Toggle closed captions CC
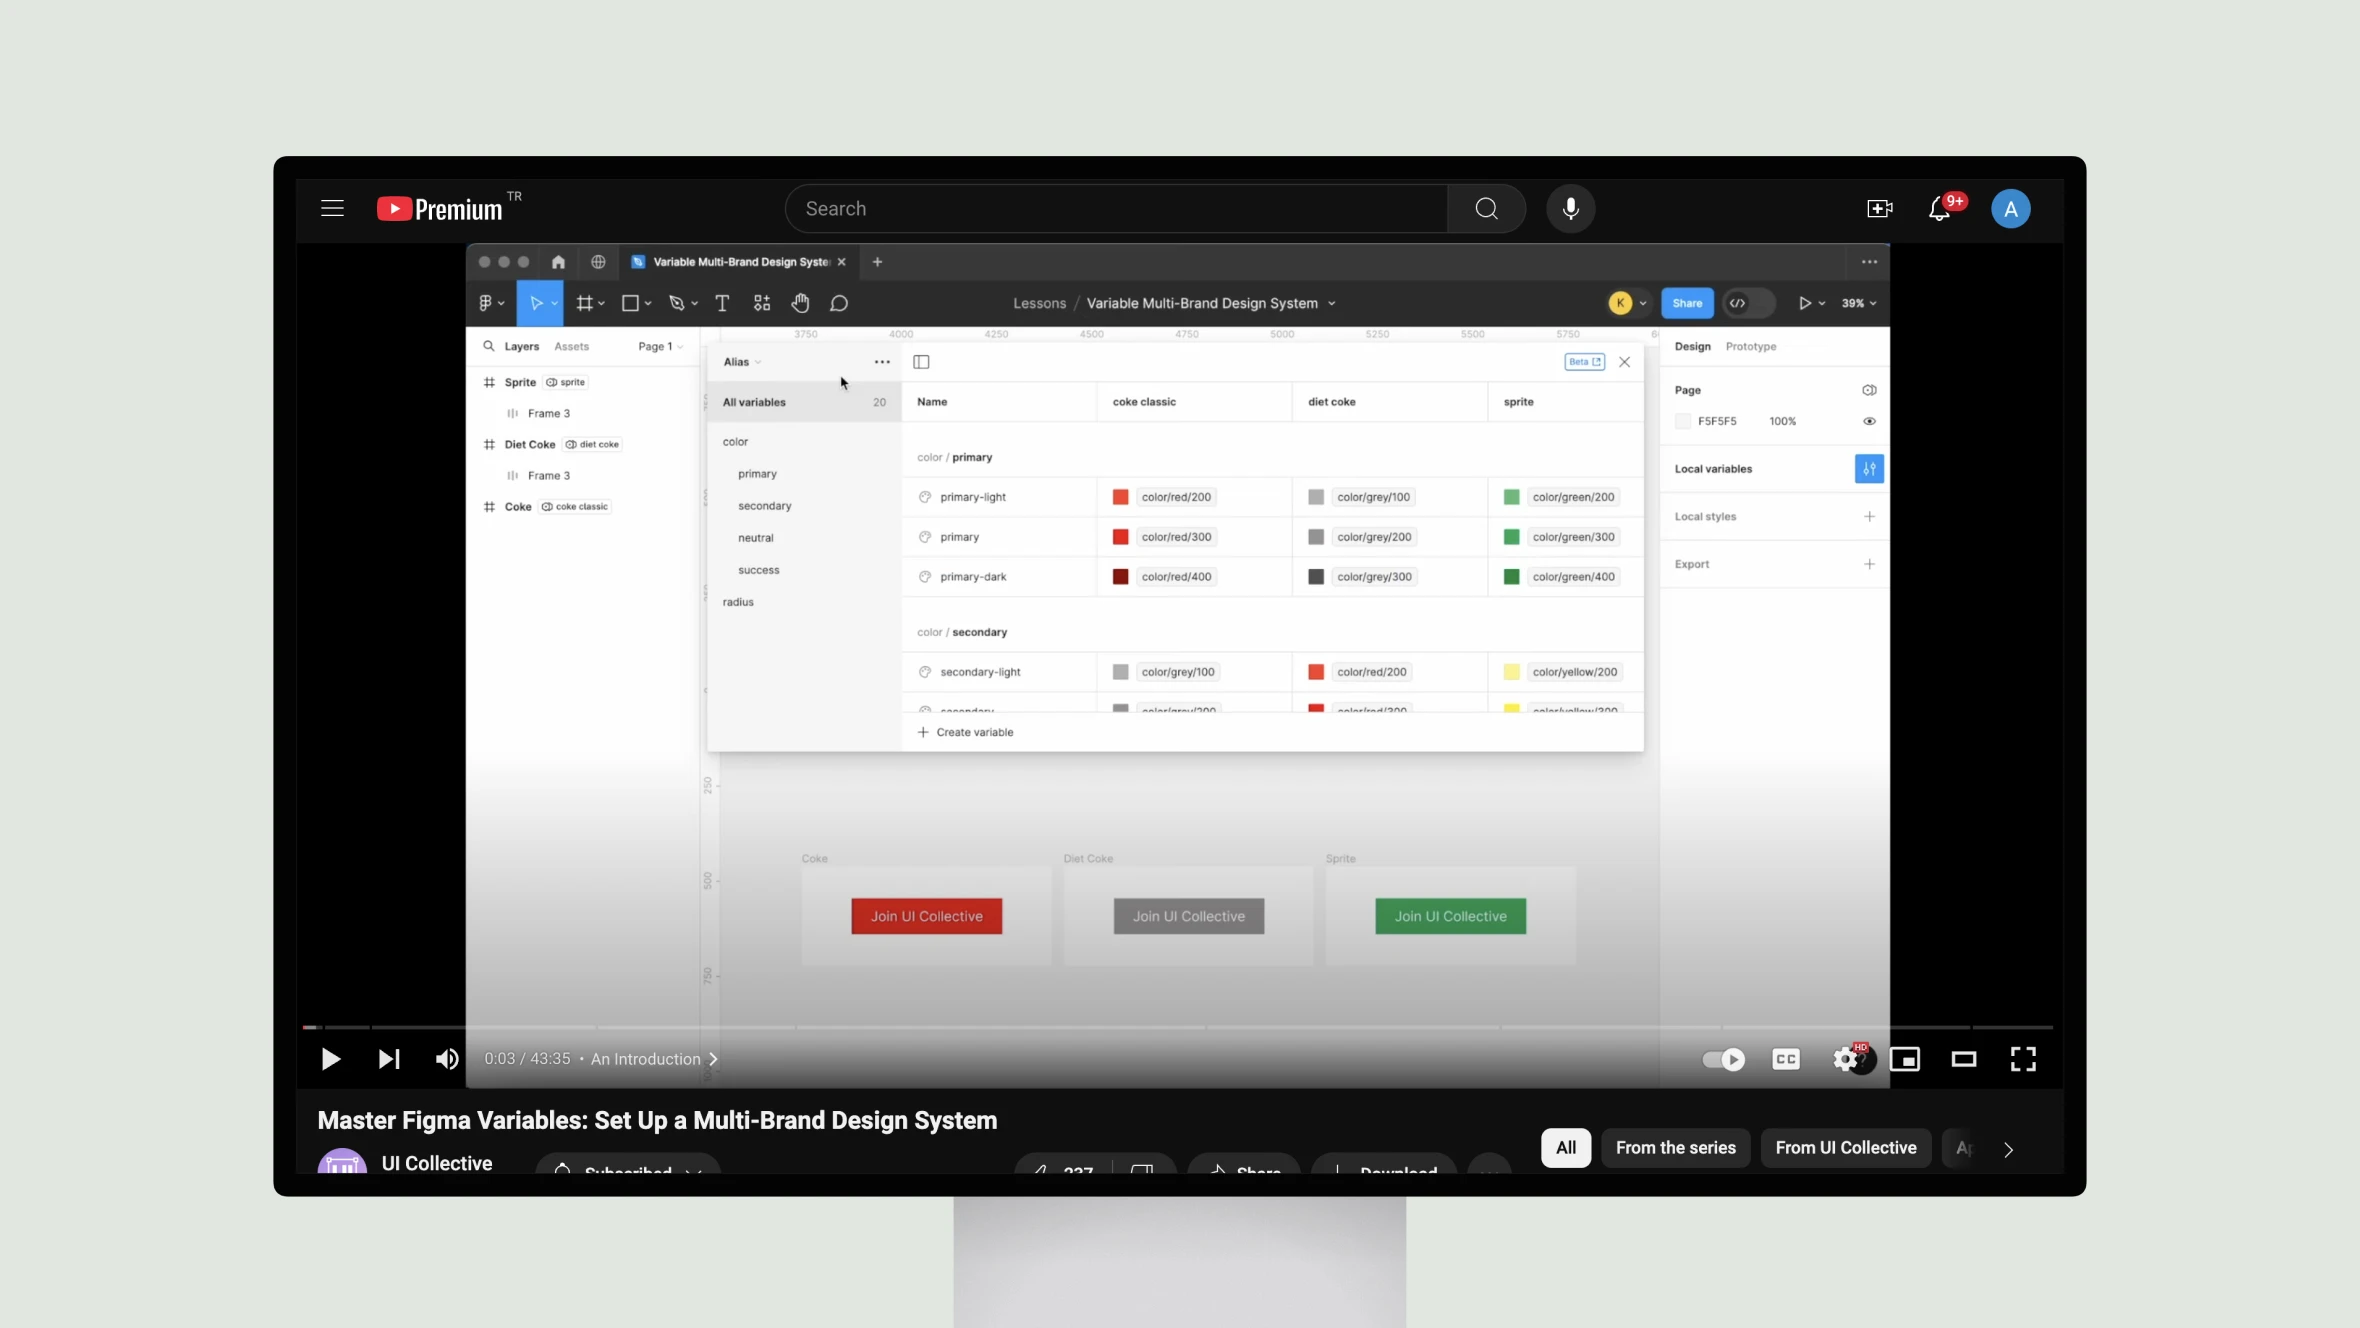The width and height of the screenshot is (2360, 1328). pos(1786,1058)
